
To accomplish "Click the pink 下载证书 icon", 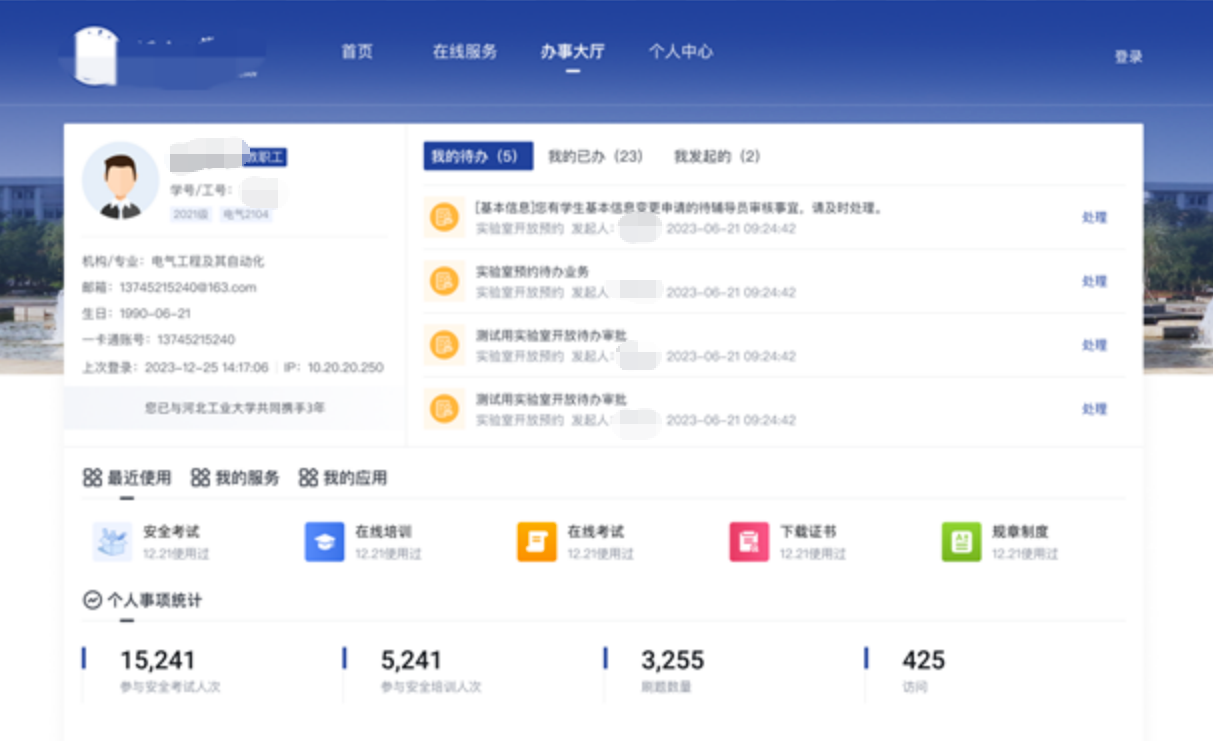I will pos(748,542).
